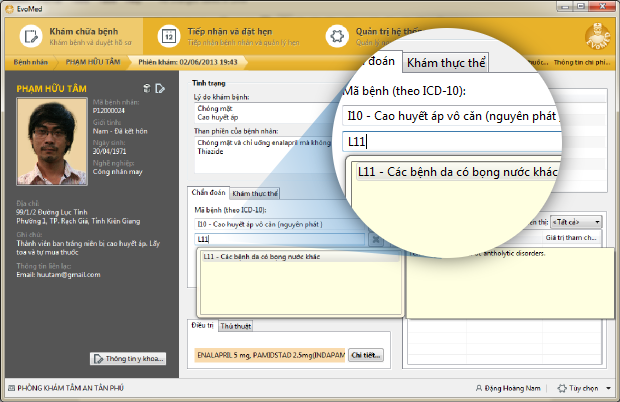The image size is (620, 402).
Task: Click the gender text Nam - Đã kết hôn
Action: click(120, 131)
